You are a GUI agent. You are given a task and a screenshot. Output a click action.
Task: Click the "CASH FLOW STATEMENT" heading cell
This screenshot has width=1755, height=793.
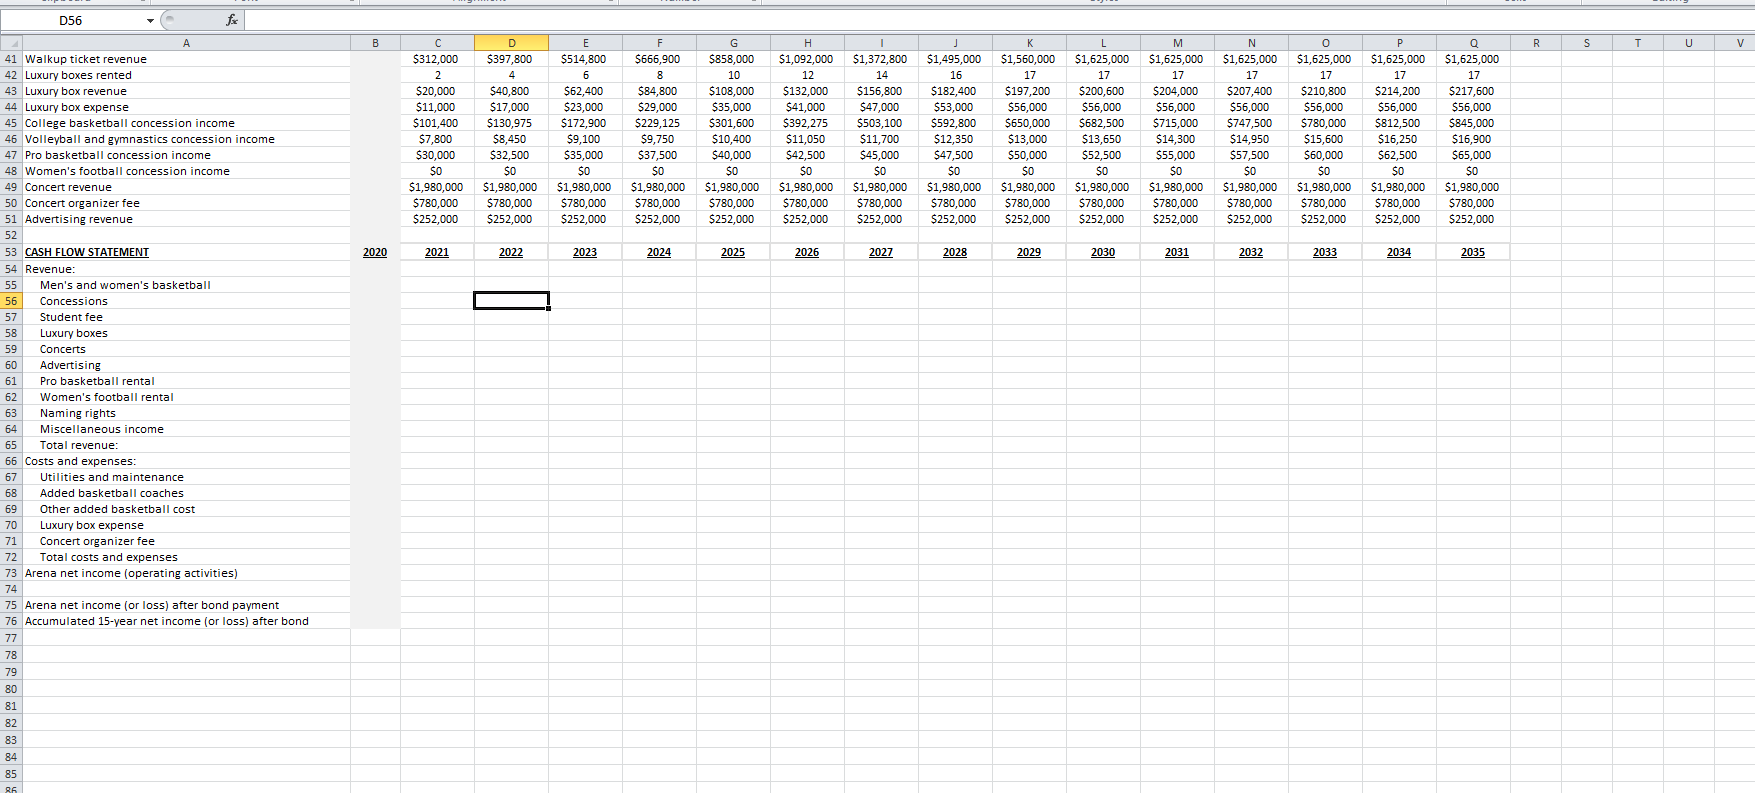[186, 252]
